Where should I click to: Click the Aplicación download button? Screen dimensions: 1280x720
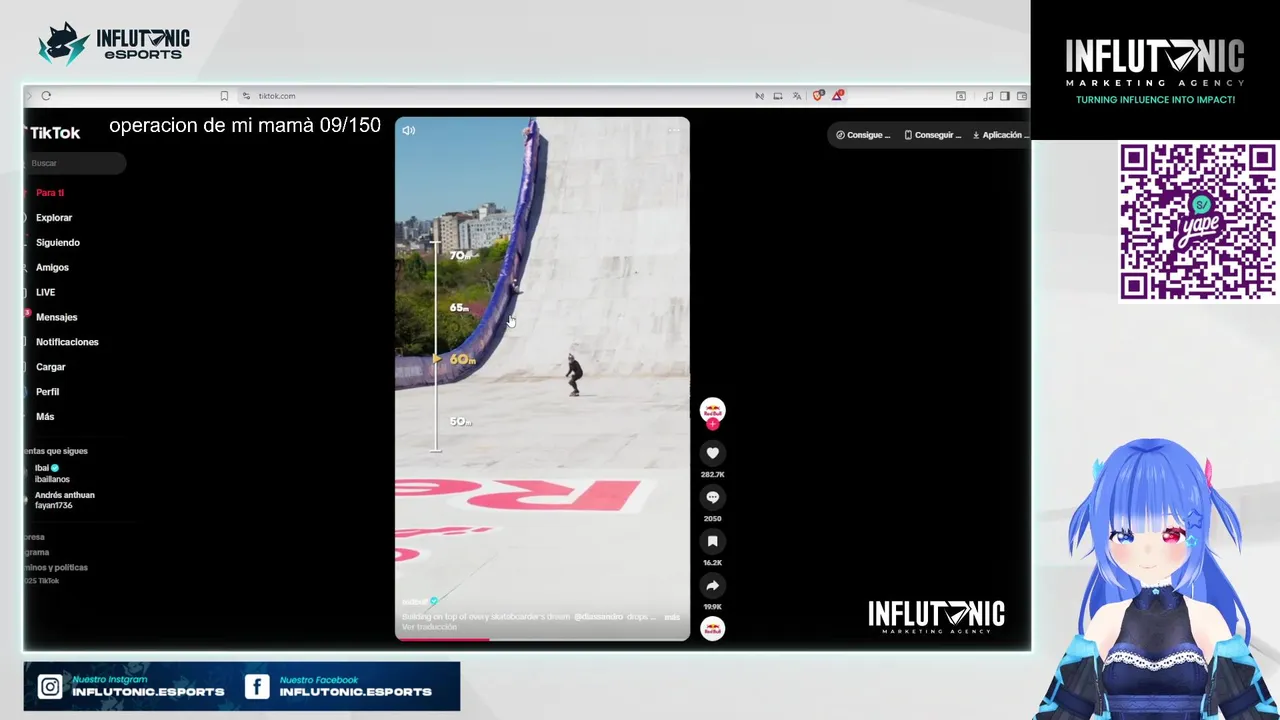coord(1000,135)
